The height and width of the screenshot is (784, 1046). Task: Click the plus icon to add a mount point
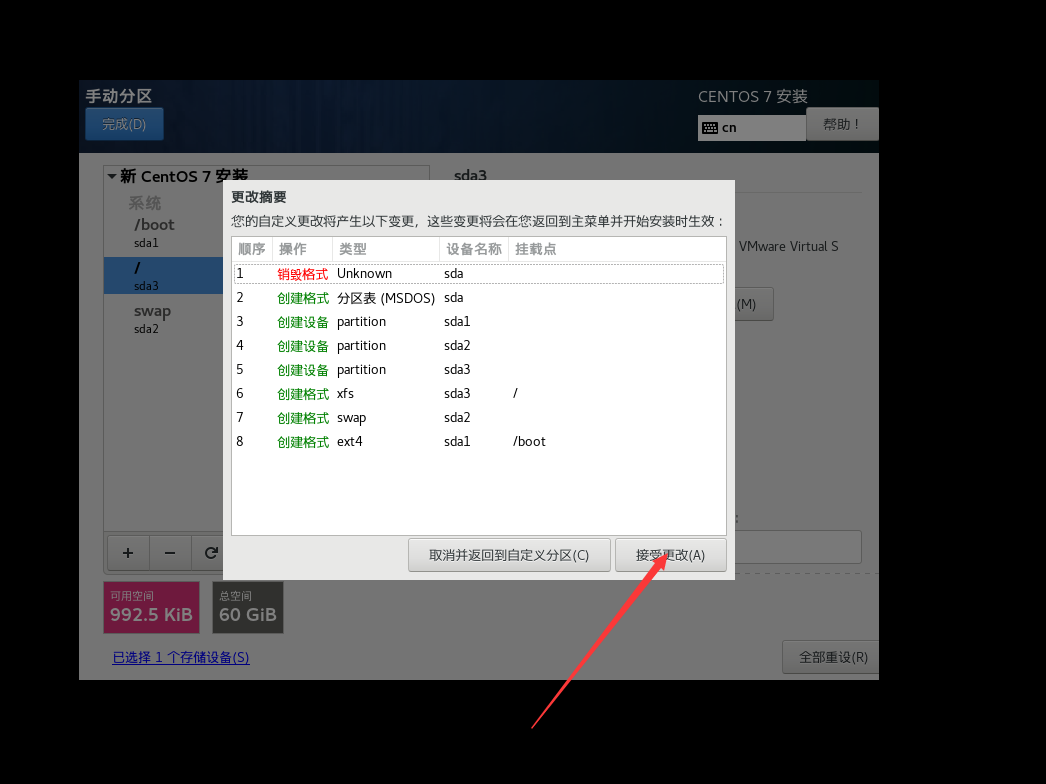(x=128, y=552)
